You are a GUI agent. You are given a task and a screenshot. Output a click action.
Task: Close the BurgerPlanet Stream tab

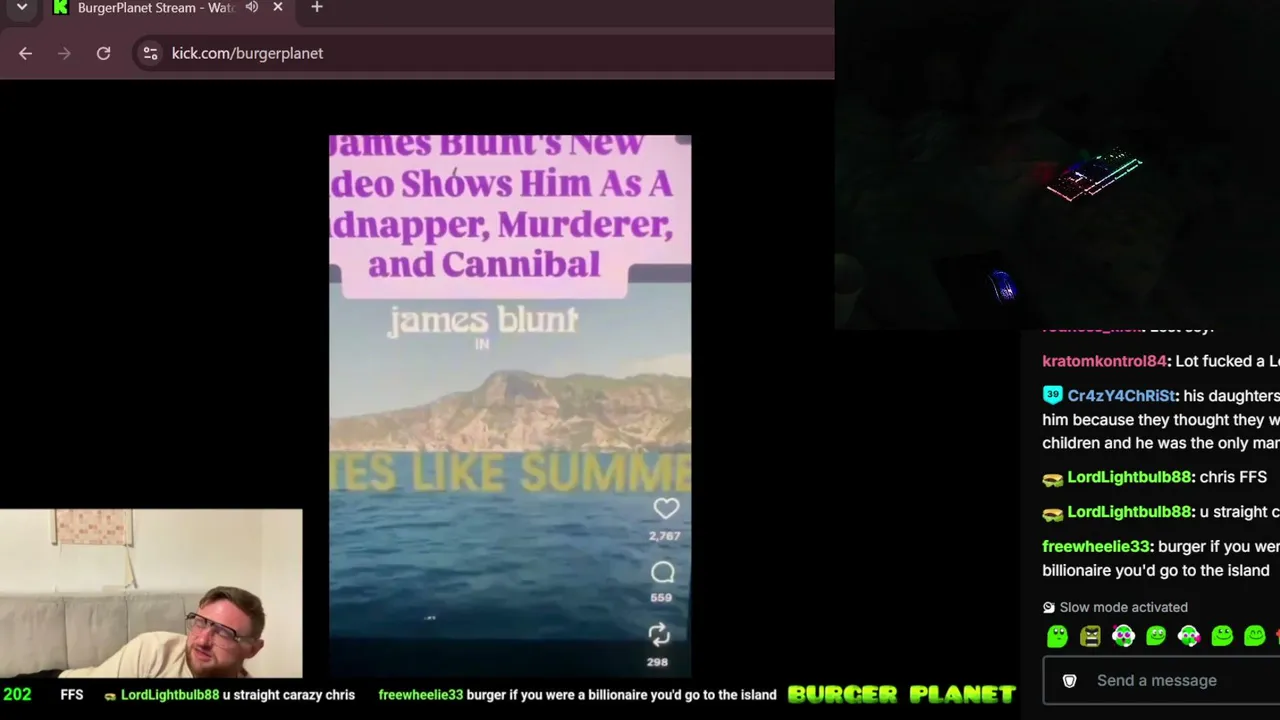coord(278,8)
